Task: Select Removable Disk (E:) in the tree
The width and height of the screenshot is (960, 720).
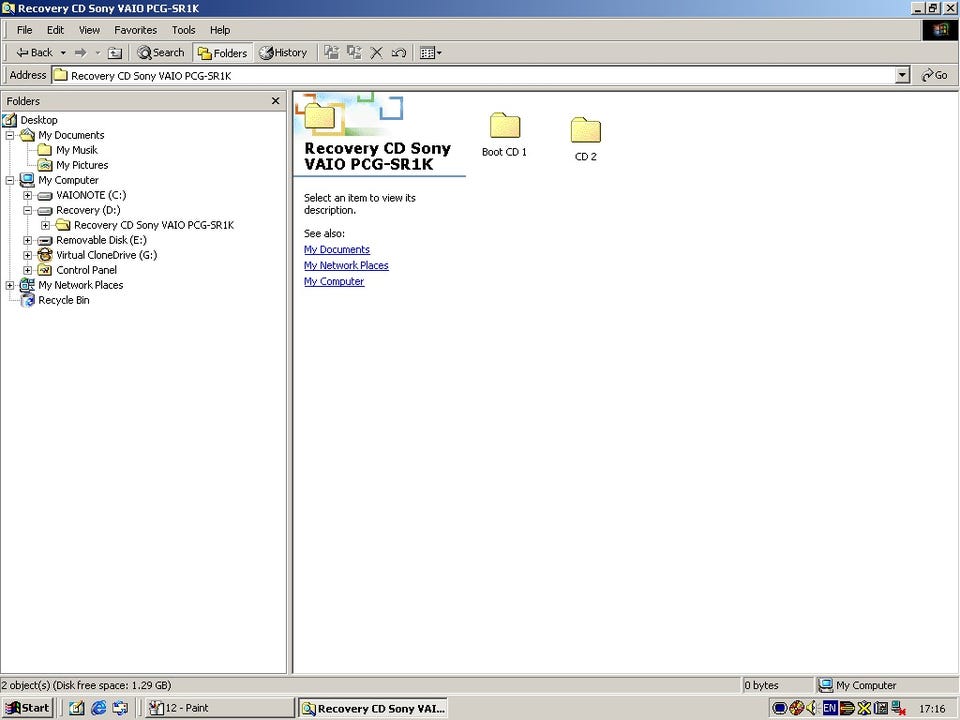Action: tap(101, 240)
